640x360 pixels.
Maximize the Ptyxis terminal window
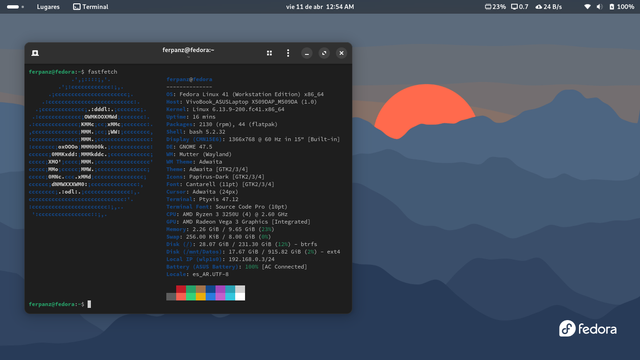coord(324,53)
